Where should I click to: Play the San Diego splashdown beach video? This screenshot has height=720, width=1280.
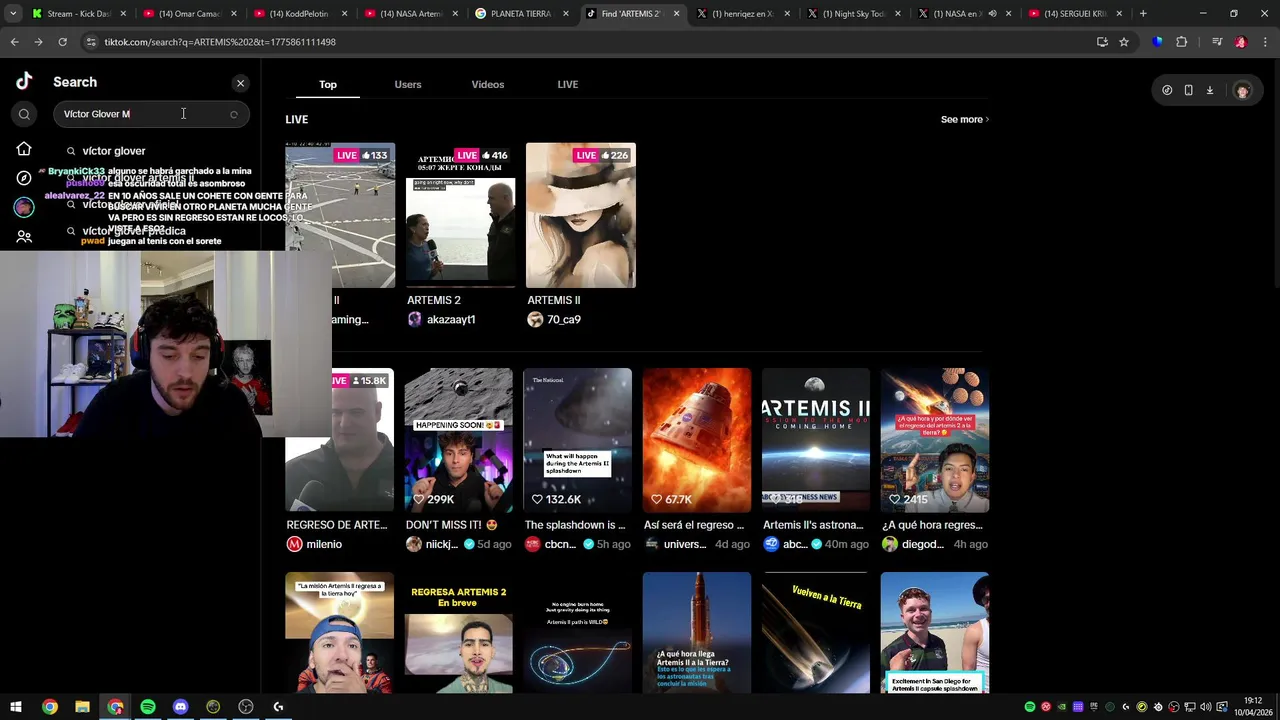click(935, 633)
